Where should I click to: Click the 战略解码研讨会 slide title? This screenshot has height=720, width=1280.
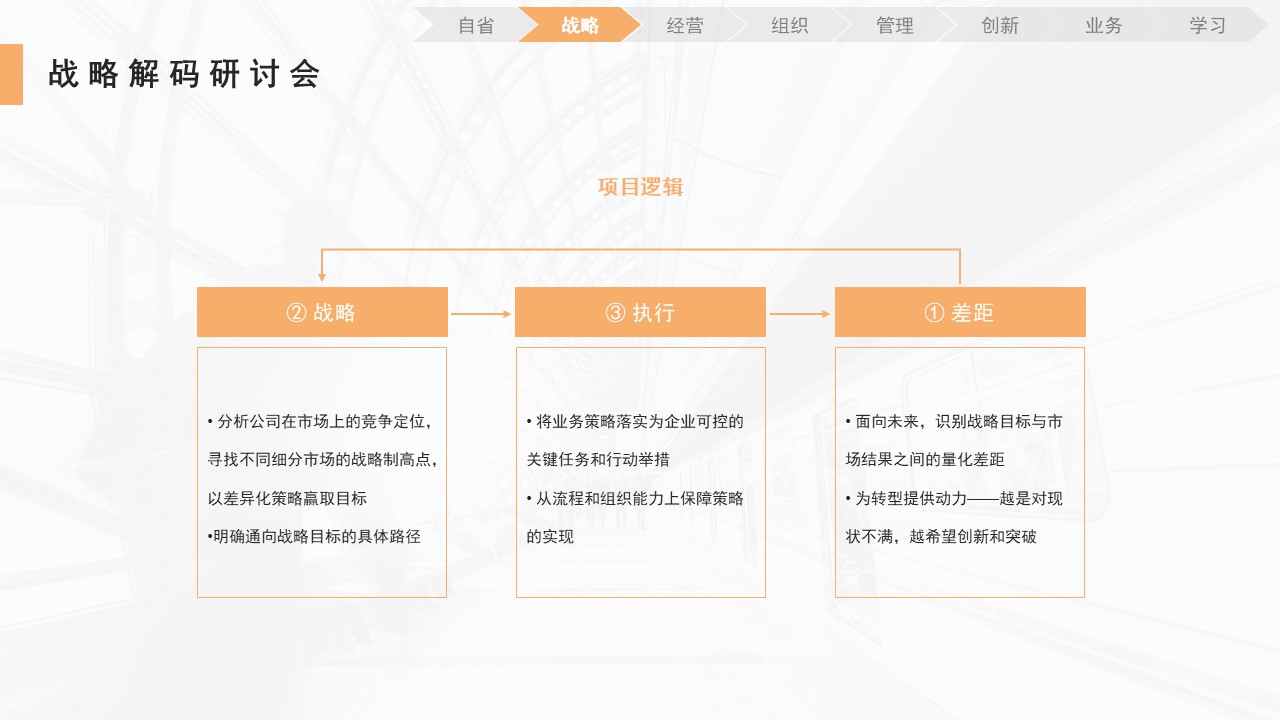pyautogui.click(x=184, y=74)
